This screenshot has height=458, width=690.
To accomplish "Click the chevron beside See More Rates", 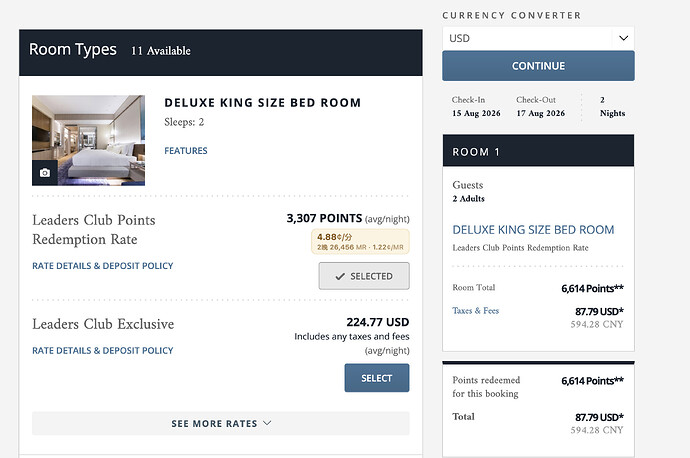I will 267,423.
